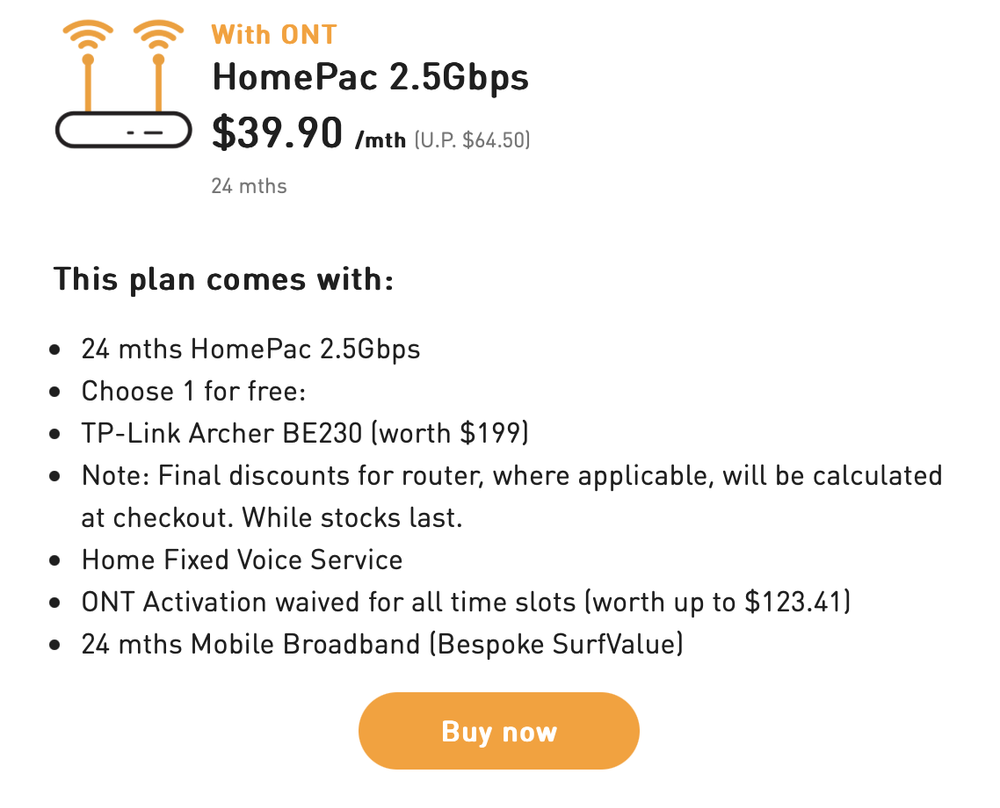
Task: Click the left antenna Wi-Fi signal icon
Action: pyautogui.click(x=88, y=36)
